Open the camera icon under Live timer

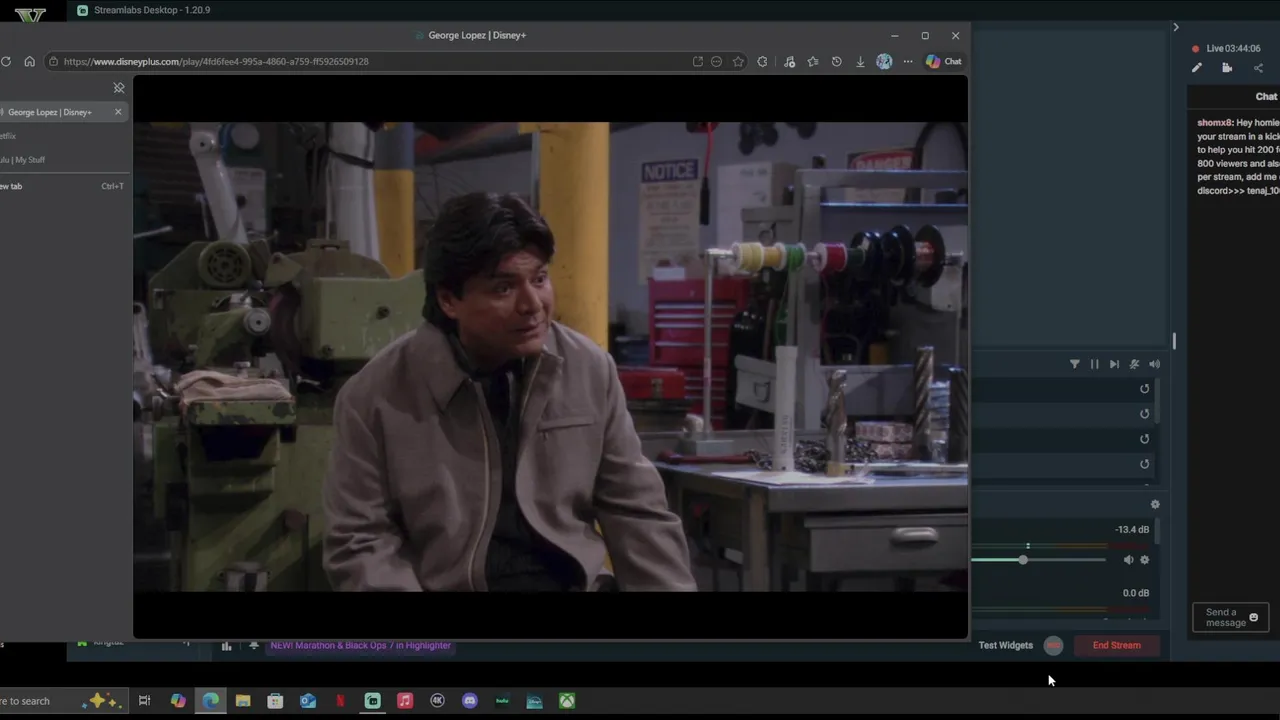pyautogui.click(x=1227, y=68)
